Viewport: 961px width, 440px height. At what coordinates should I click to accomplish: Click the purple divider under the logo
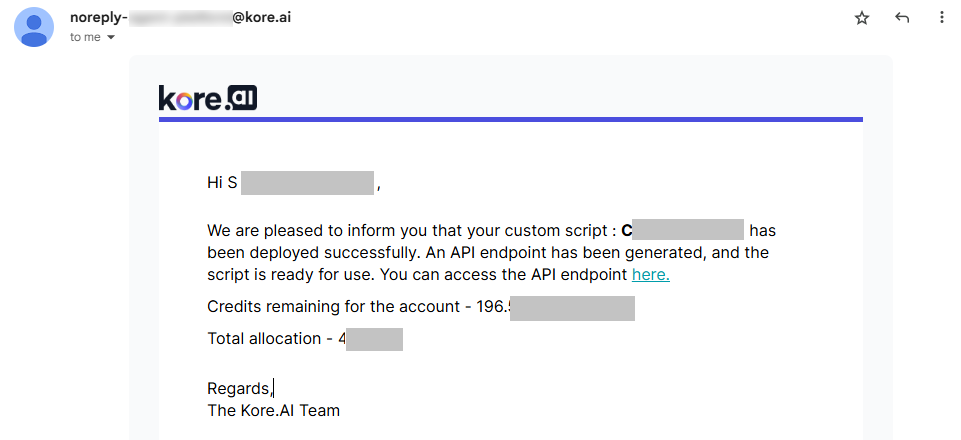click(510, 120)
